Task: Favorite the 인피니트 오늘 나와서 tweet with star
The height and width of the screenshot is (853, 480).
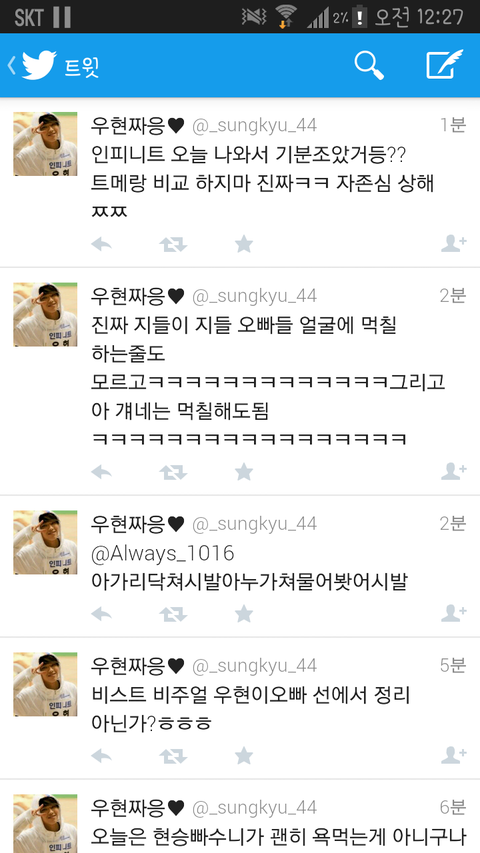Action: [244, 244]
